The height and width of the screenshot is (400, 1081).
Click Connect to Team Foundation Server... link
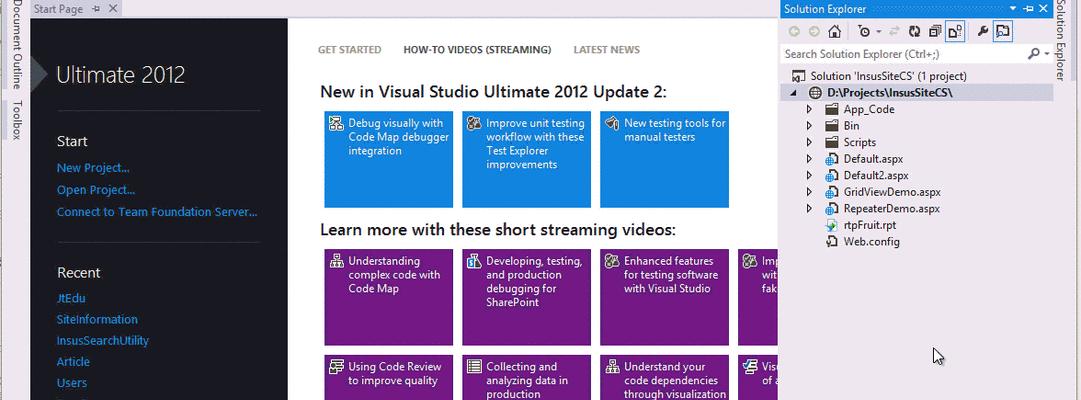[x=157, y=212]
